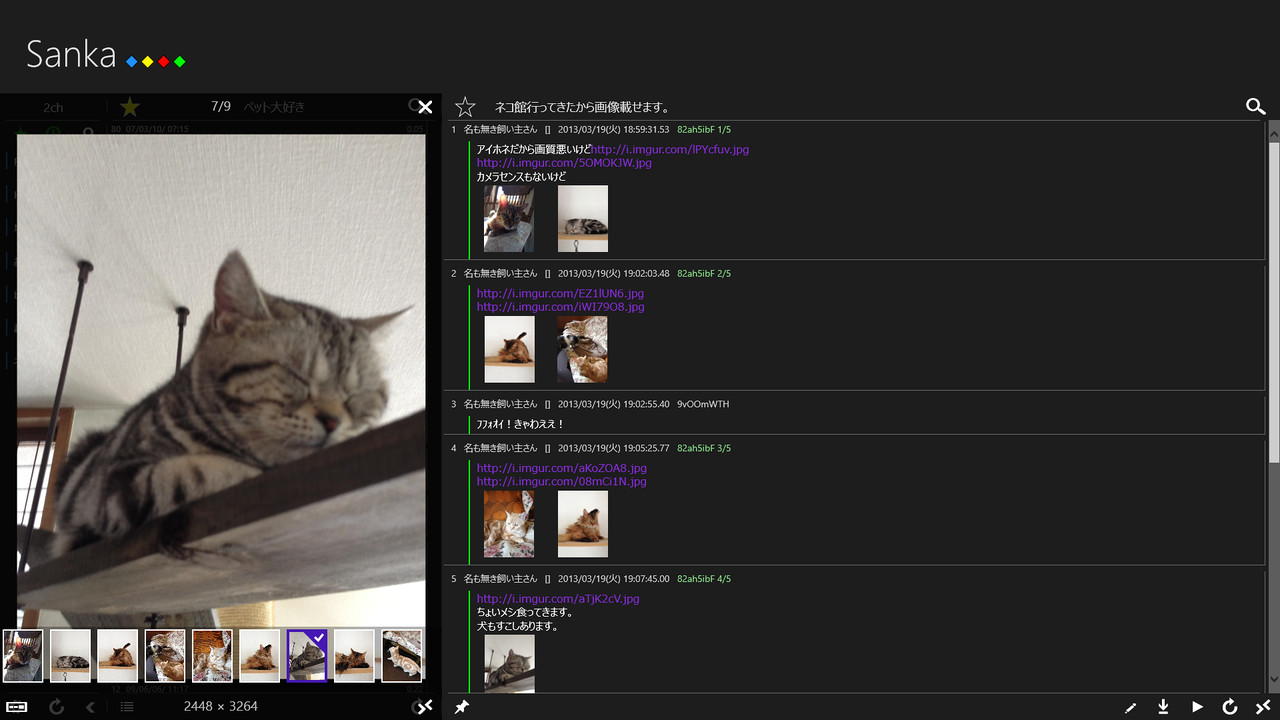Viewport: 1280px width, 720px height.
Task: Select the third filmstrip thumbnail
Action: [x=117, y=656]
